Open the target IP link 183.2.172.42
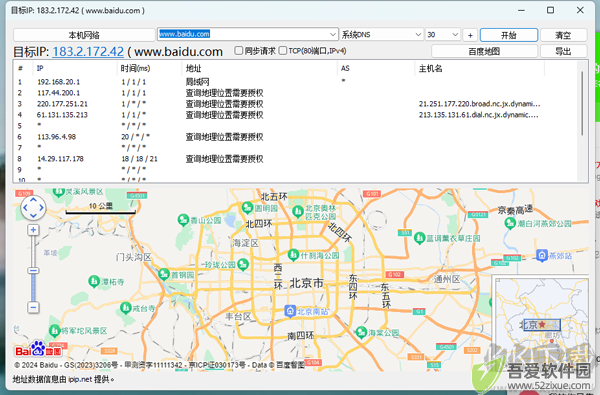 (88, 51)
